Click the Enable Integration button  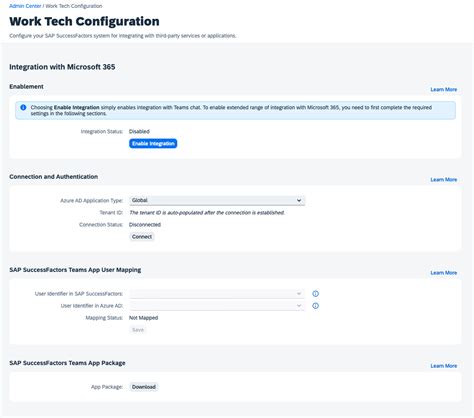pos(153,144)
